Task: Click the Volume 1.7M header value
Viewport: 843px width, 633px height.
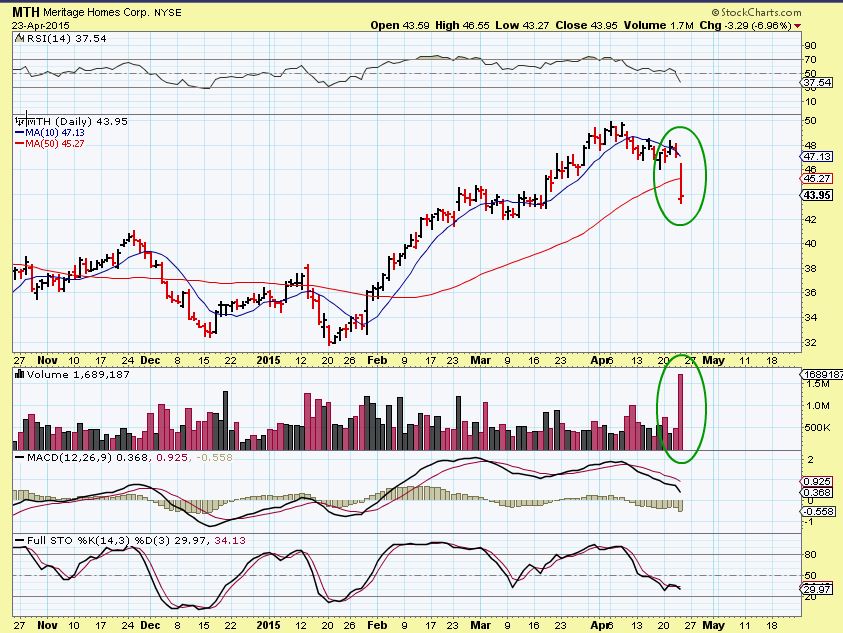Action: (x=659, y=25)
